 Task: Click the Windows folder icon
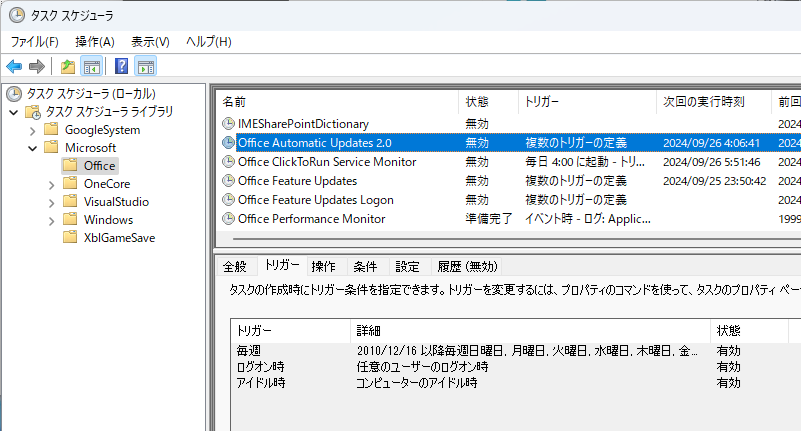pyautogui.click(x=70, y=219)
